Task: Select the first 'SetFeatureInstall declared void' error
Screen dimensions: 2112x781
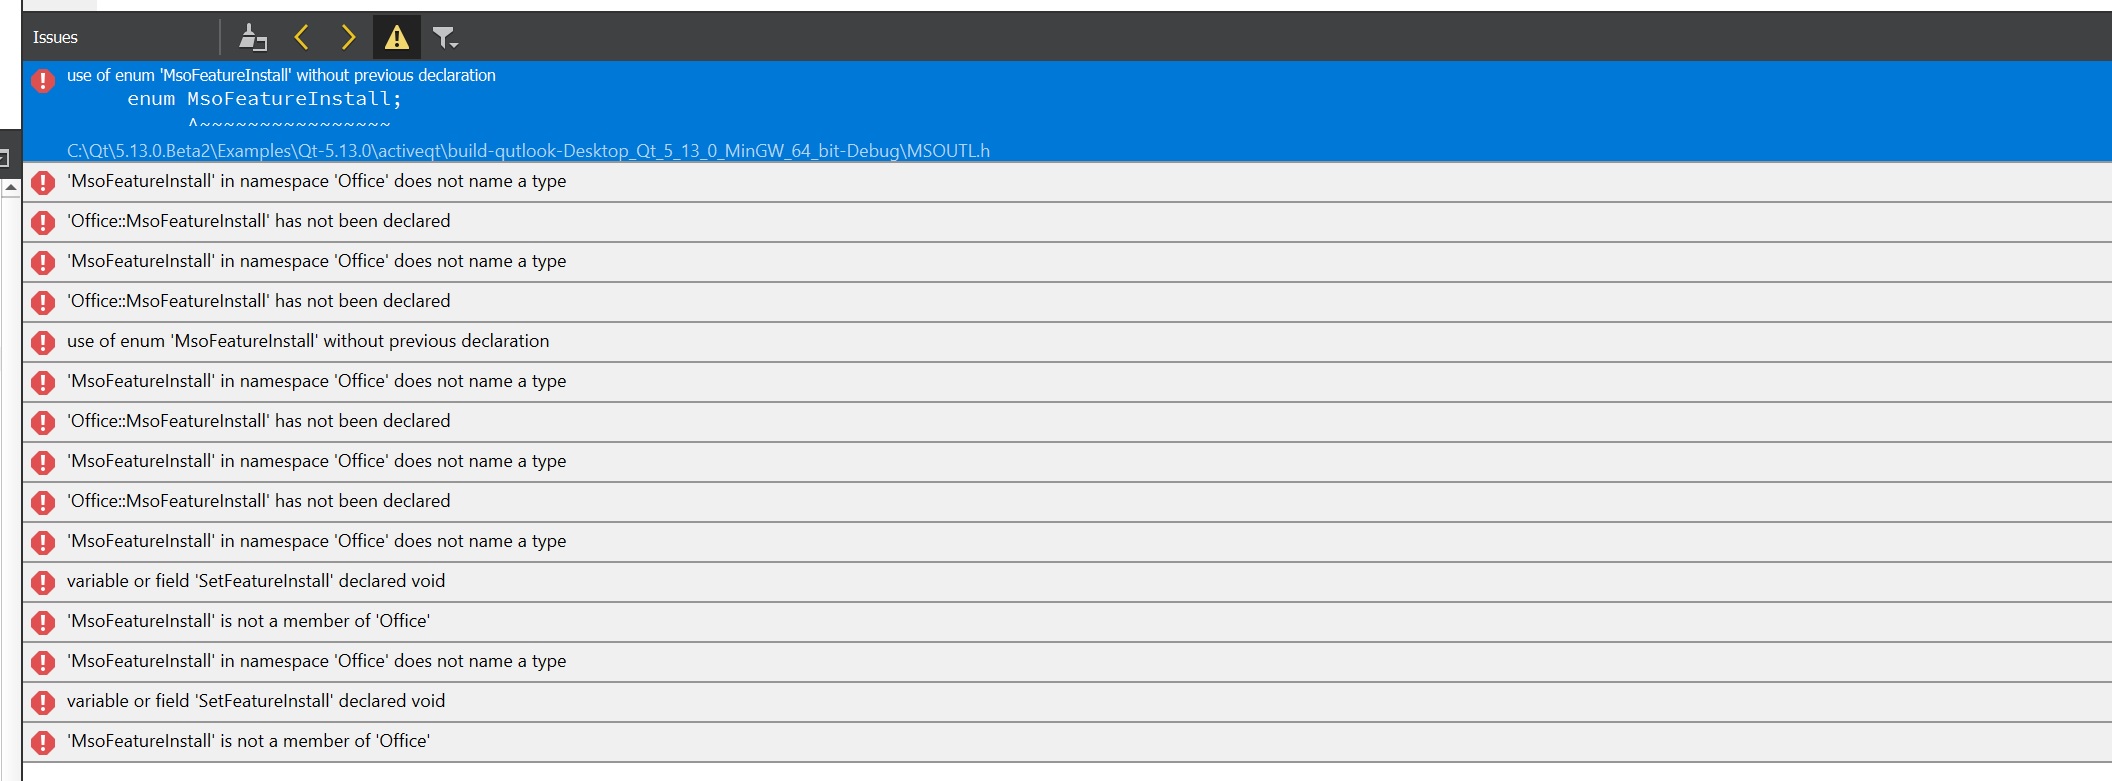Action: (x=1067, y=582)
